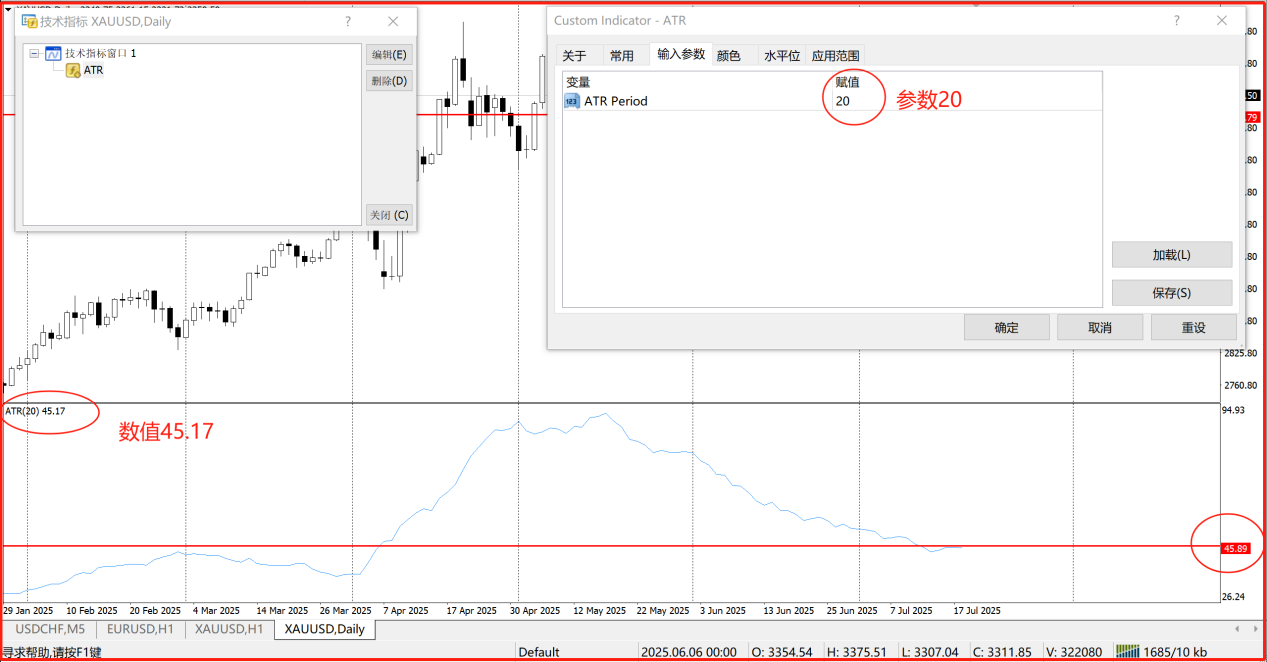1267x662 pixels.
Task: Confirm with the 确定 button
Action: click(1007, 327)
